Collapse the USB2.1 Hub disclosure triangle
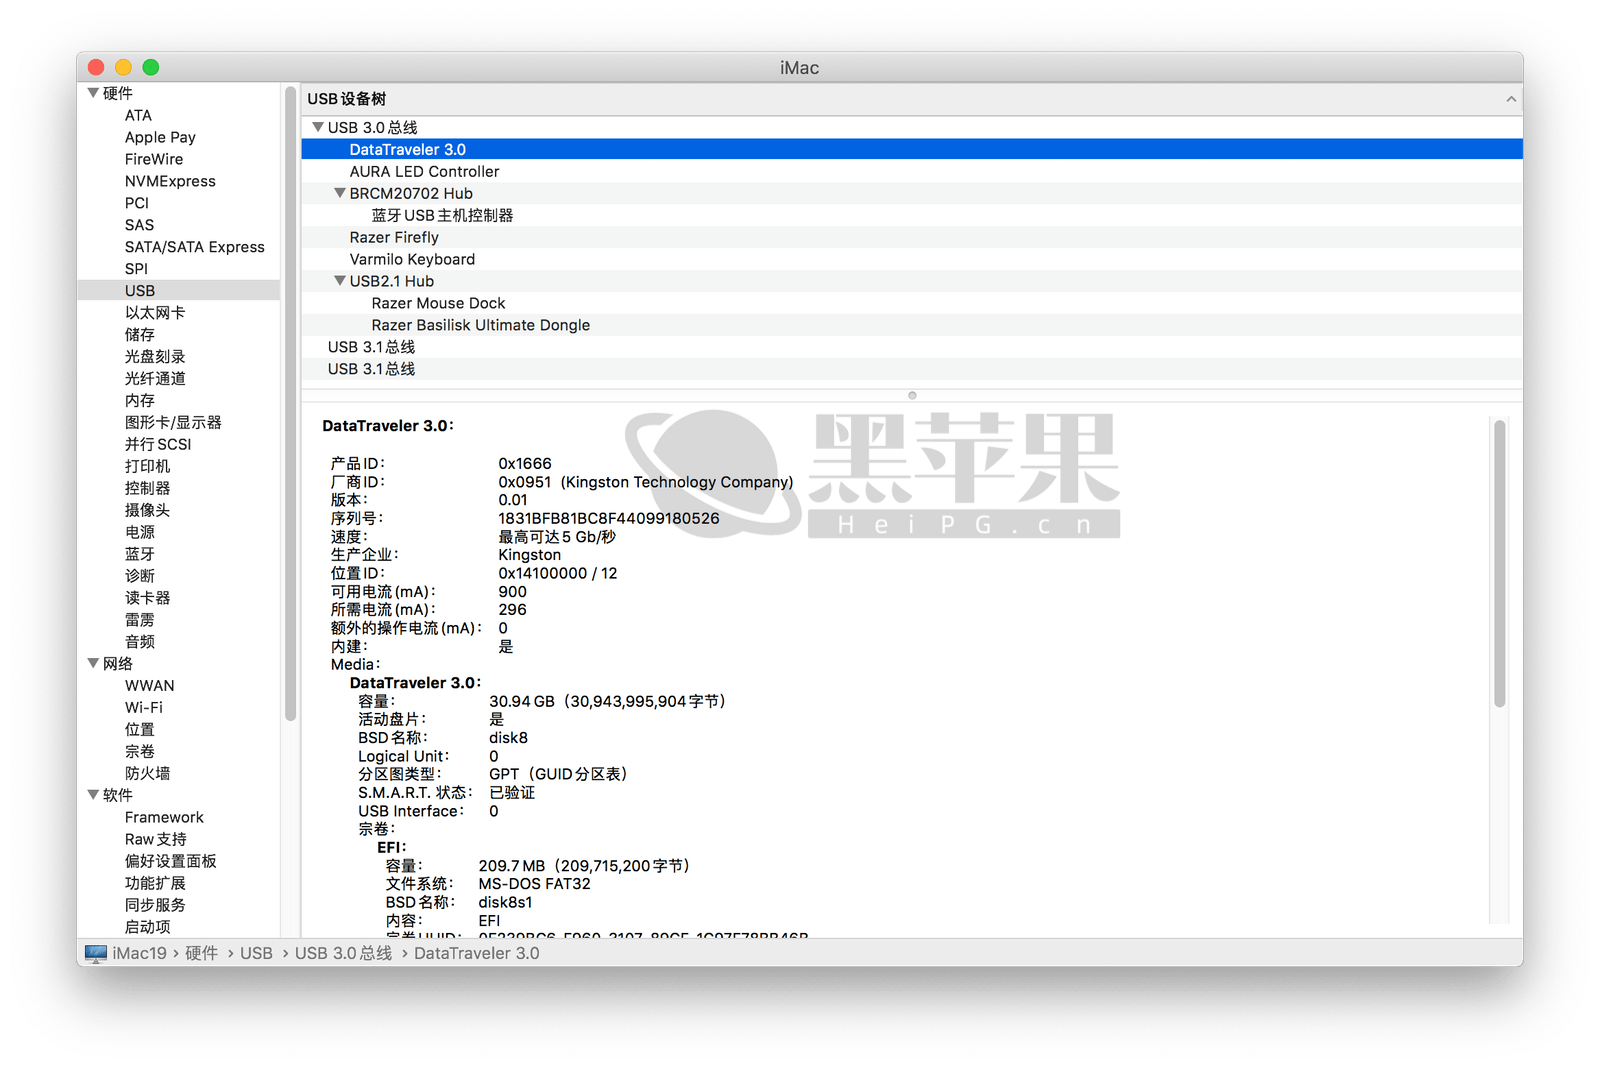Viewport: 1600px width, 1068px height. pyautogui.click(x=340, y=281)
